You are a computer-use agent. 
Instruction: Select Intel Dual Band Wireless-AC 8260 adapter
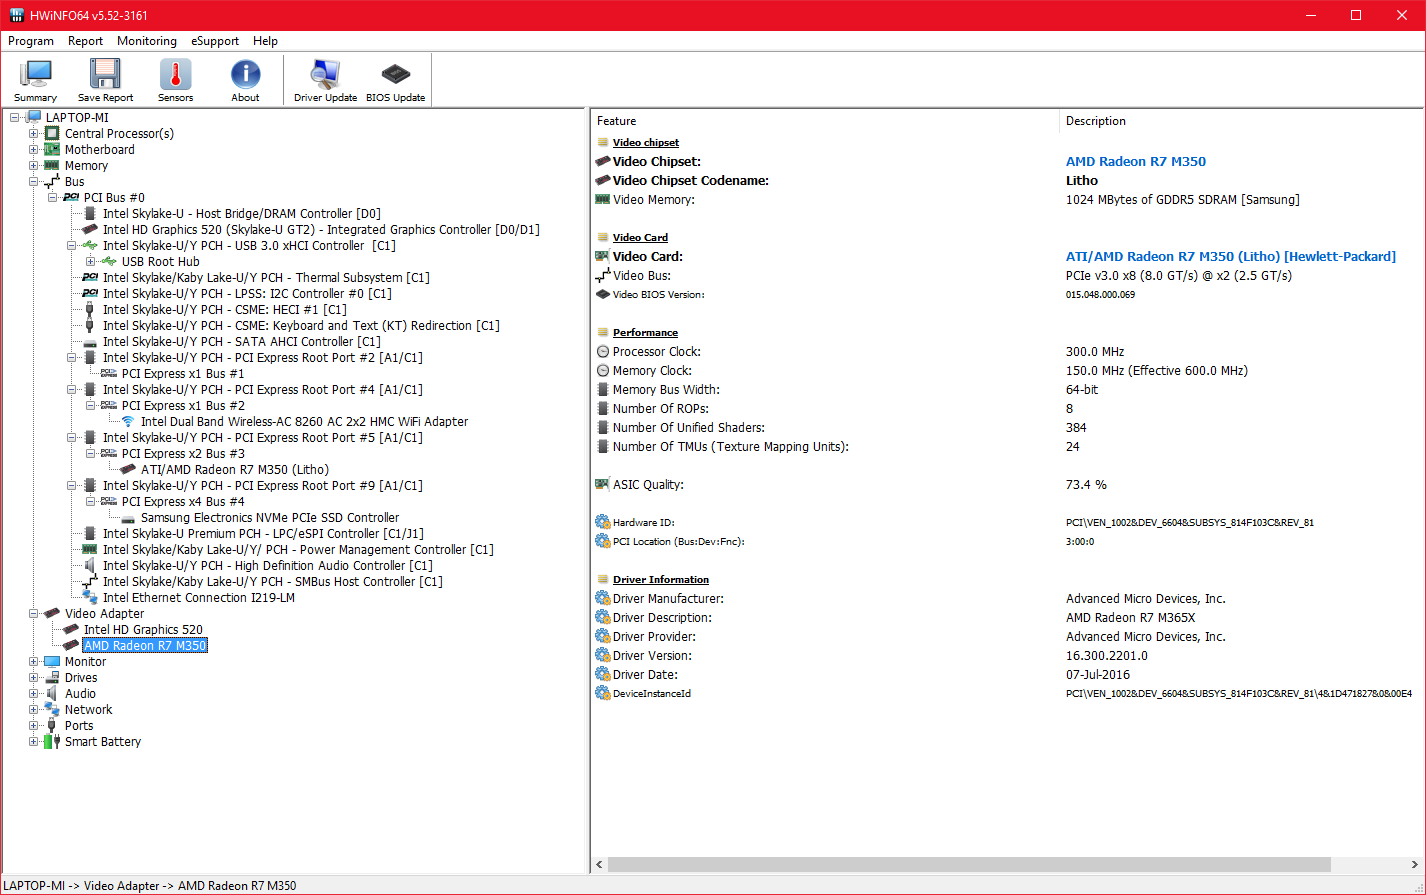[x=304, y=421]
